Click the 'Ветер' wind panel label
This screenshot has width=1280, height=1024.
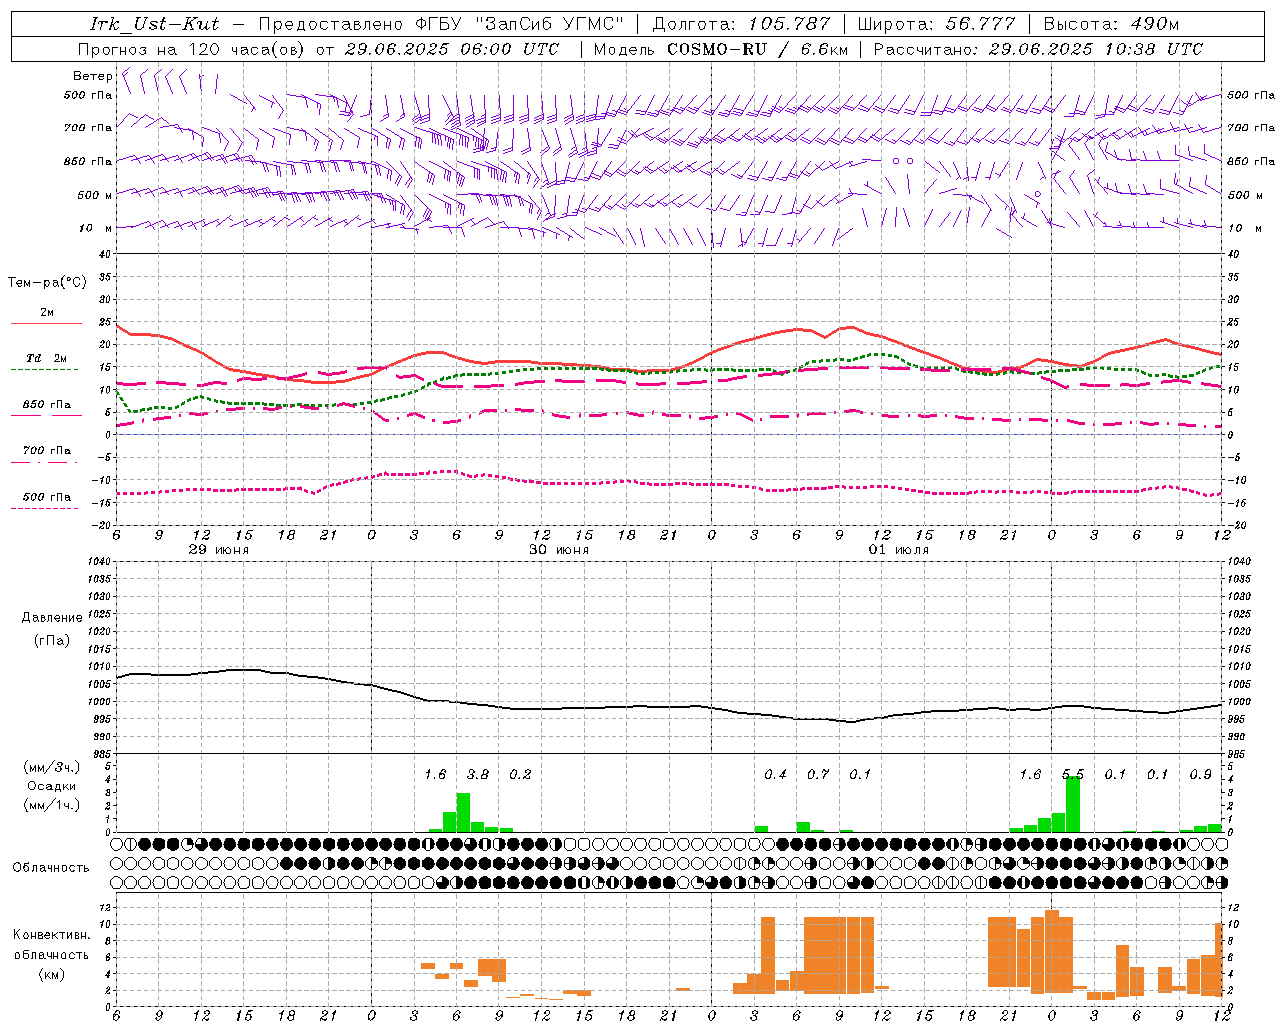point(93,76)
